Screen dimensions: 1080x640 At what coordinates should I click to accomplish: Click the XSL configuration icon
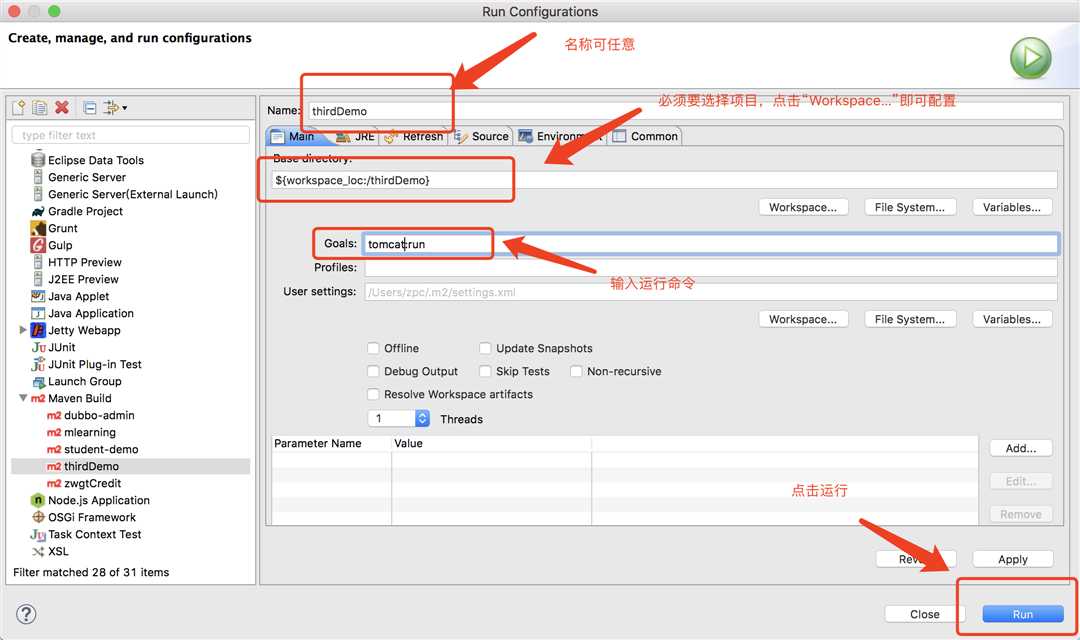(38, 552)
